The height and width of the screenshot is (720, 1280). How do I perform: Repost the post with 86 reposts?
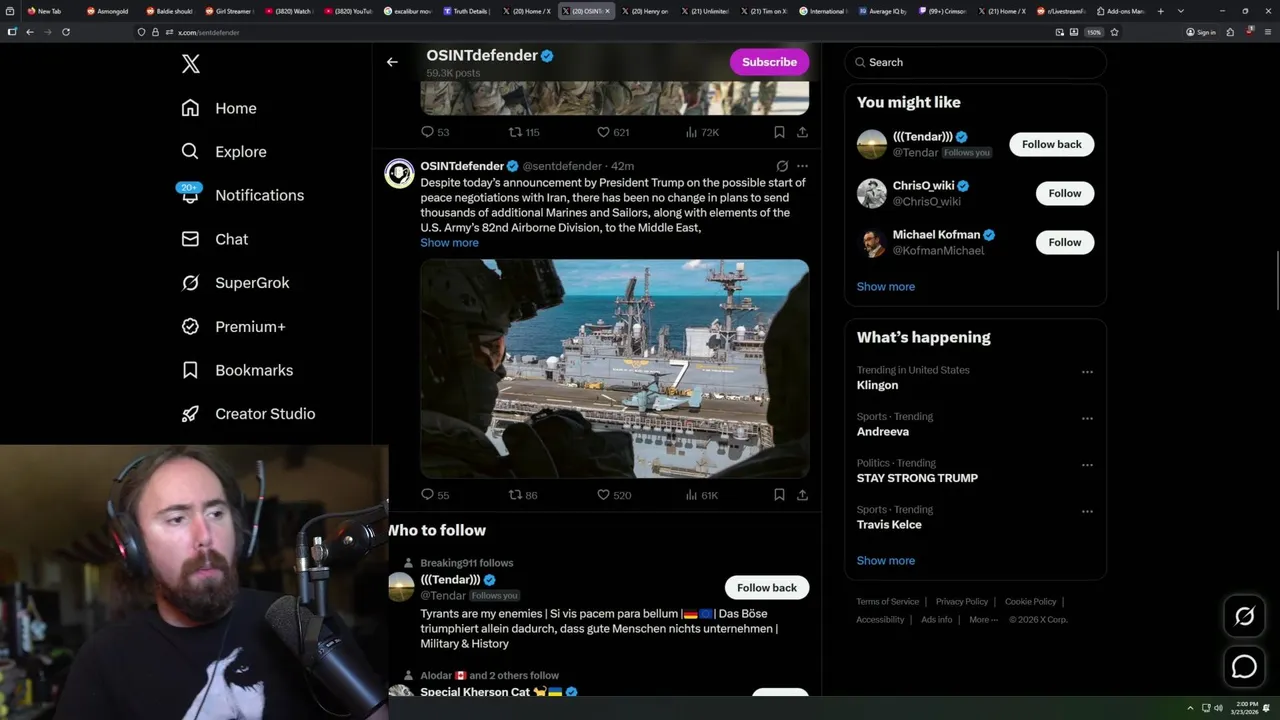pyautogui.click(x=523, y=495)
